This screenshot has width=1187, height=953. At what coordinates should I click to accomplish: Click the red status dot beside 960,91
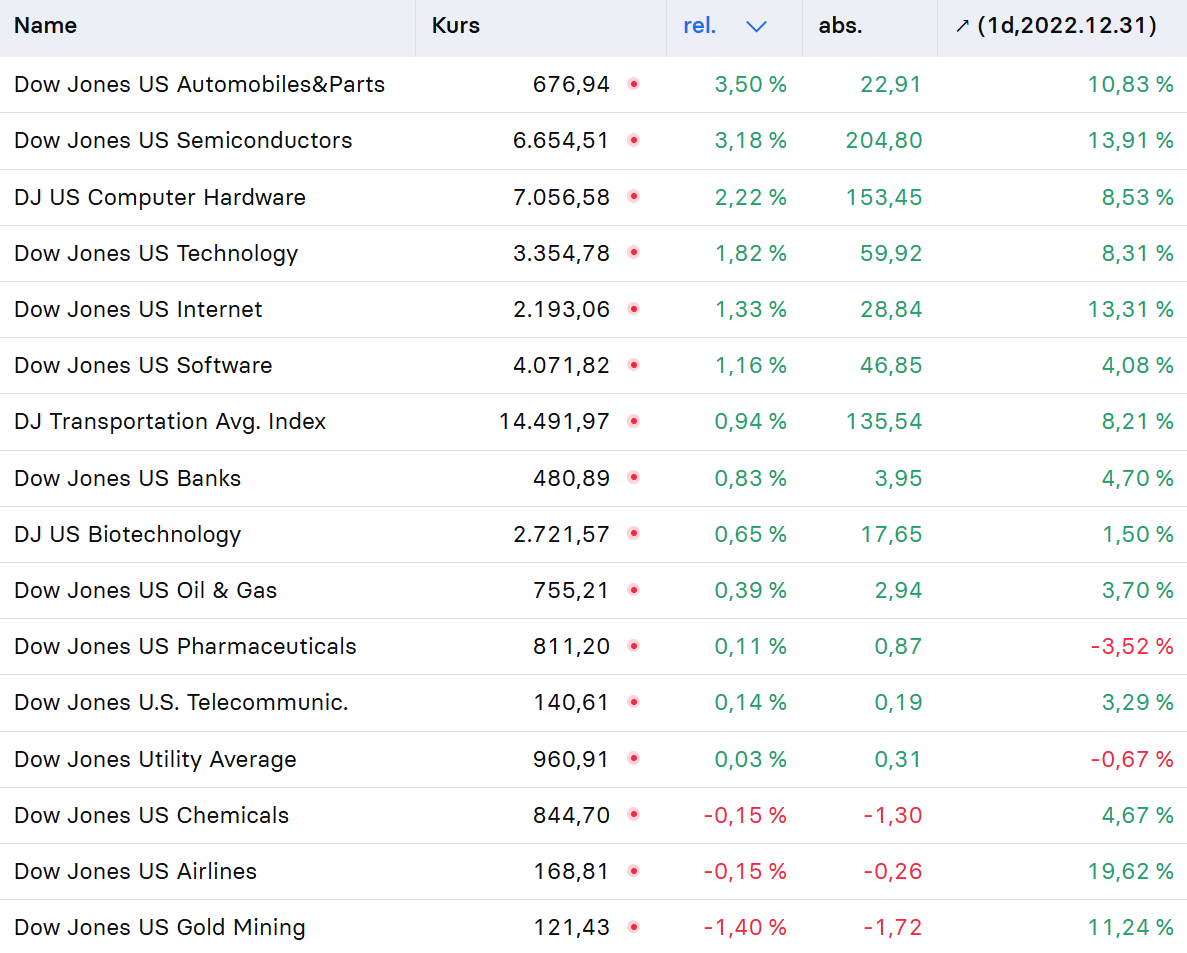634,758
